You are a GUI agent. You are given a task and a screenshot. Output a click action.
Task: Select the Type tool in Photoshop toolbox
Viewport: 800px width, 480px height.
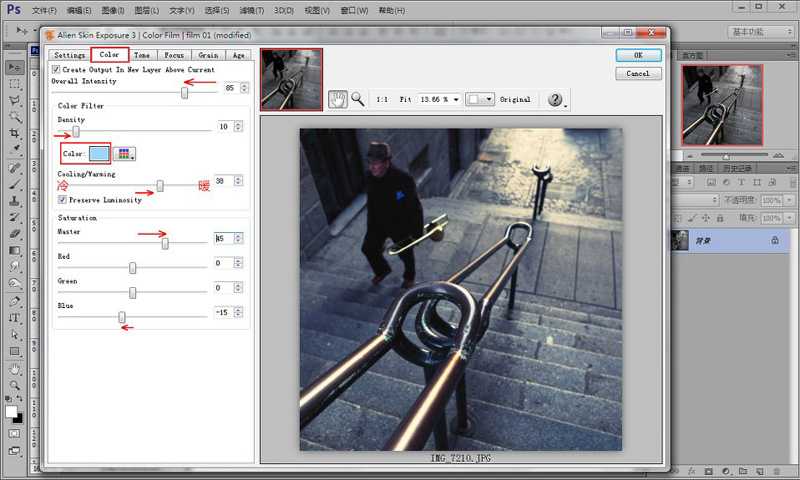(x=15, y=318)
